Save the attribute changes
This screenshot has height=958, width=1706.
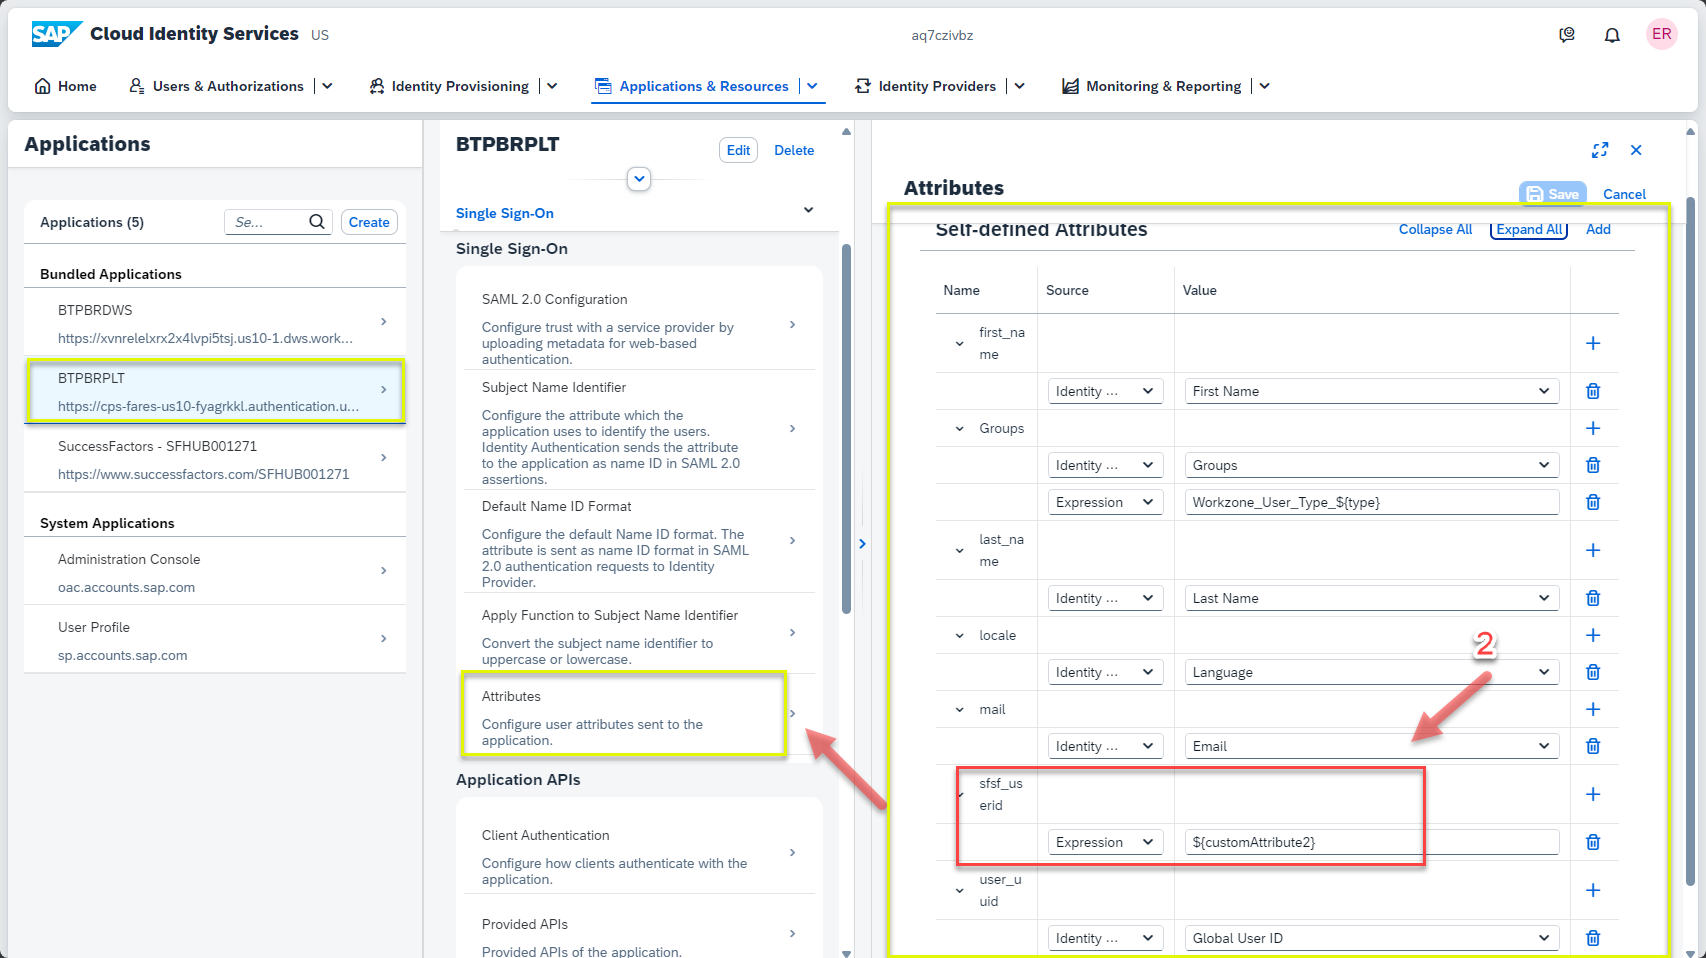click(x=1552, y=194)
